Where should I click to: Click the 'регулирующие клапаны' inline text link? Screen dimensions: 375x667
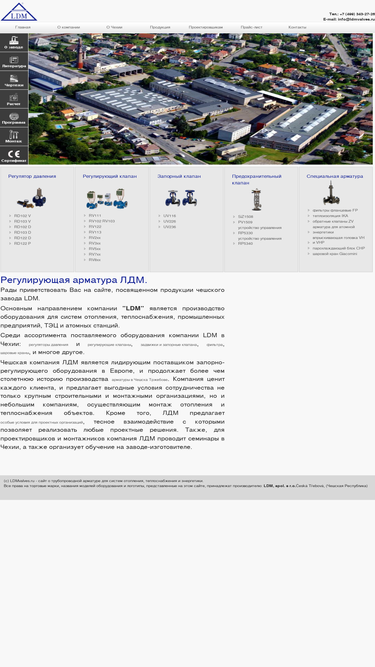pos(109,345)
